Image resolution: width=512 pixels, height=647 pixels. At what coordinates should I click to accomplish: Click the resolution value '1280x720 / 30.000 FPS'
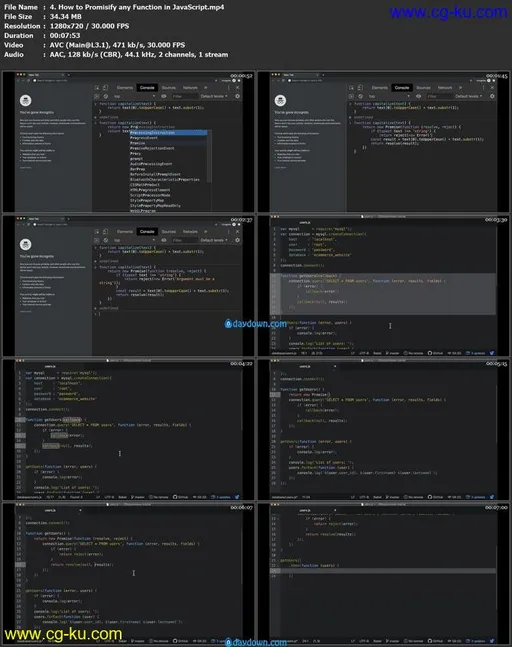90,26
